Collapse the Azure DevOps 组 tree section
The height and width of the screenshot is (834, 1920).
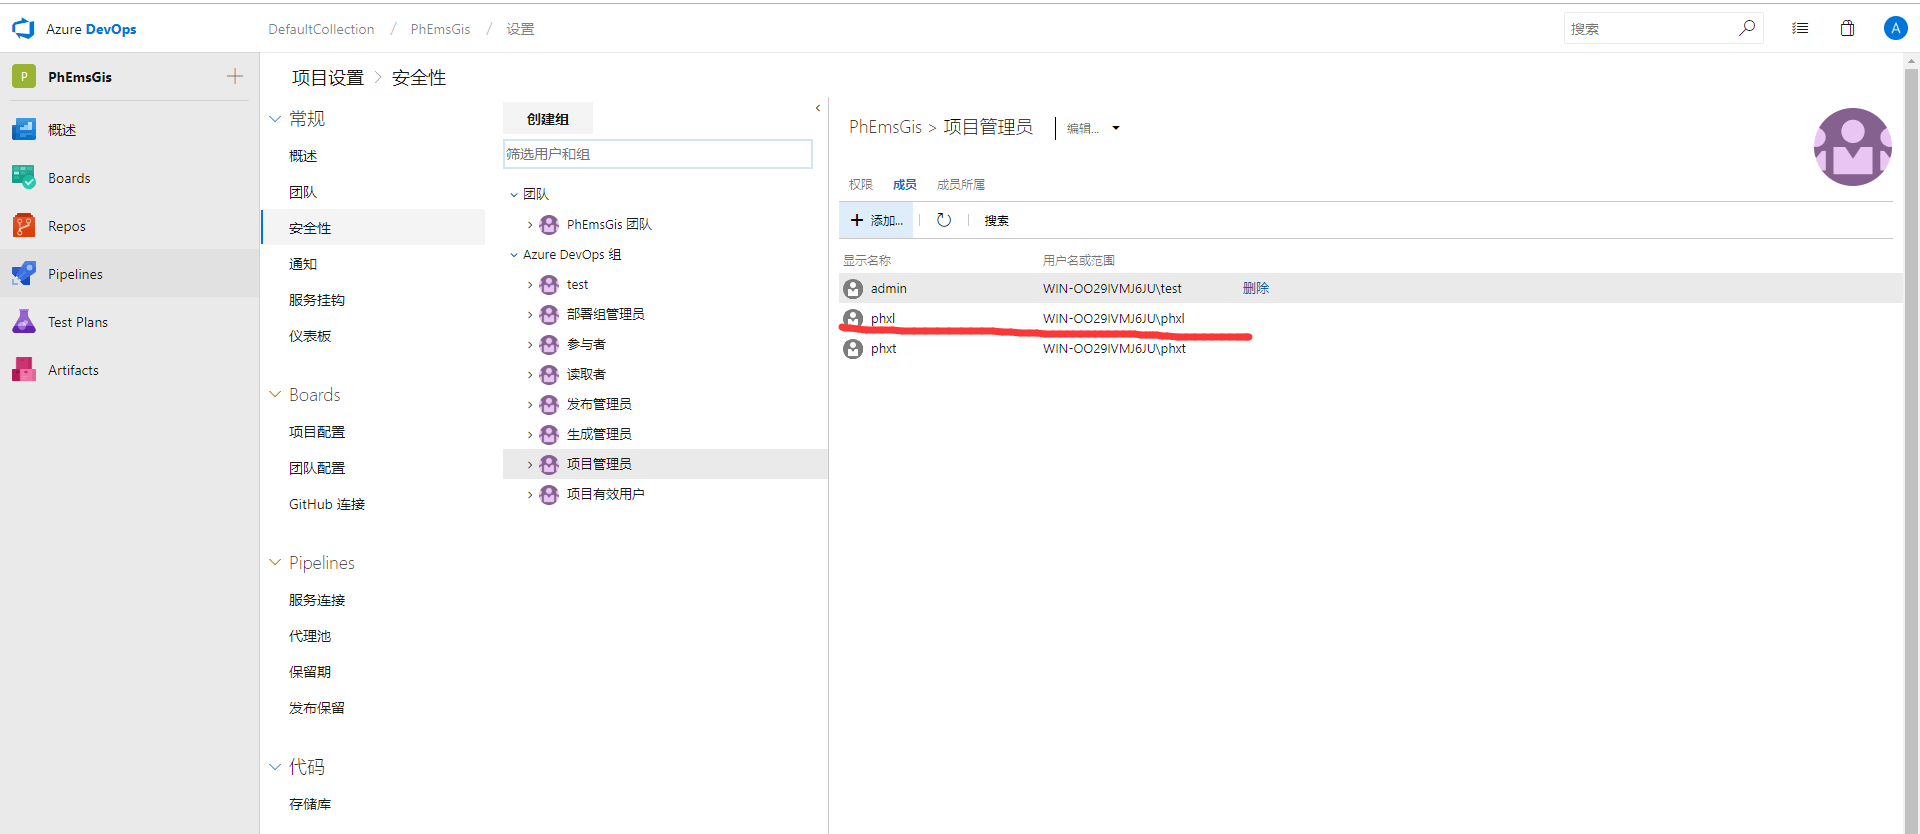click(514, 255)
